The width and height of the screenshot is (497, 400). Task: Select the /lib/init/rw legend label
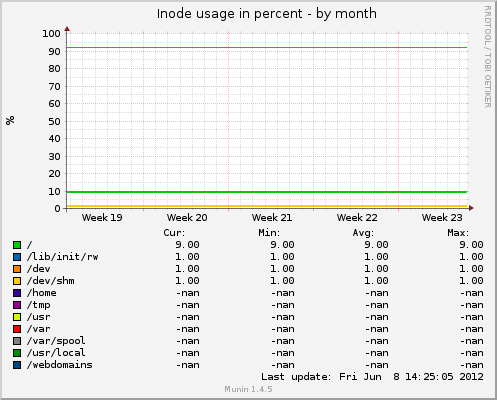pyautogui.click(x=63, y=257)
